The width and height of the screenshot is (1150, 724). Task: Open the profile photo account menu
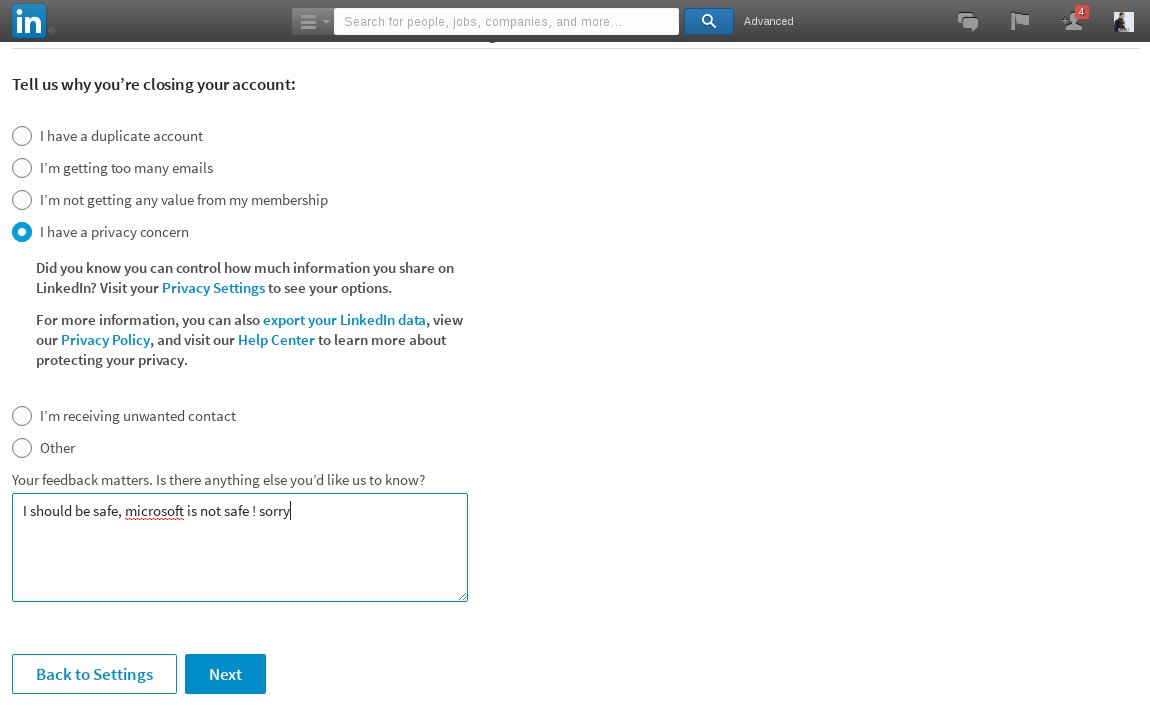pos(1123,21)
